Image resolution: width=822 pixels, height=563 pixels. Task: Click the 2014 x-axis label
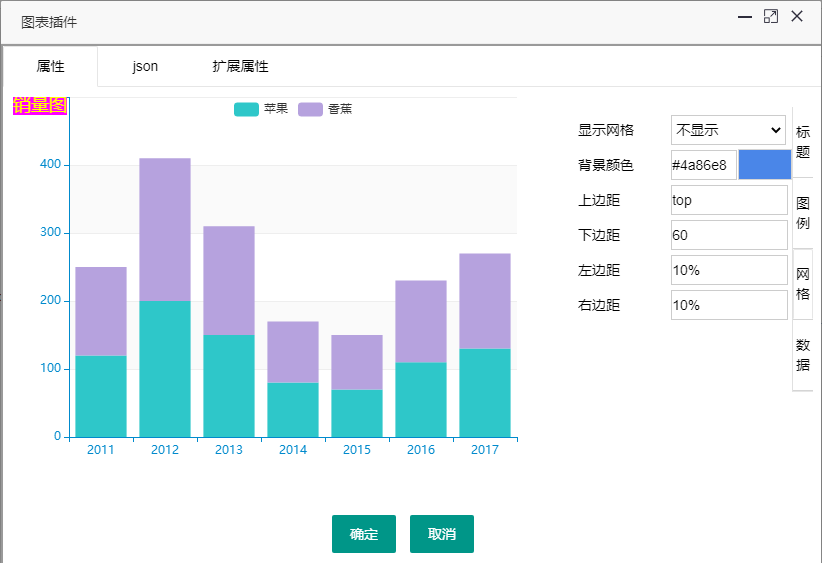tap(293, 449)
